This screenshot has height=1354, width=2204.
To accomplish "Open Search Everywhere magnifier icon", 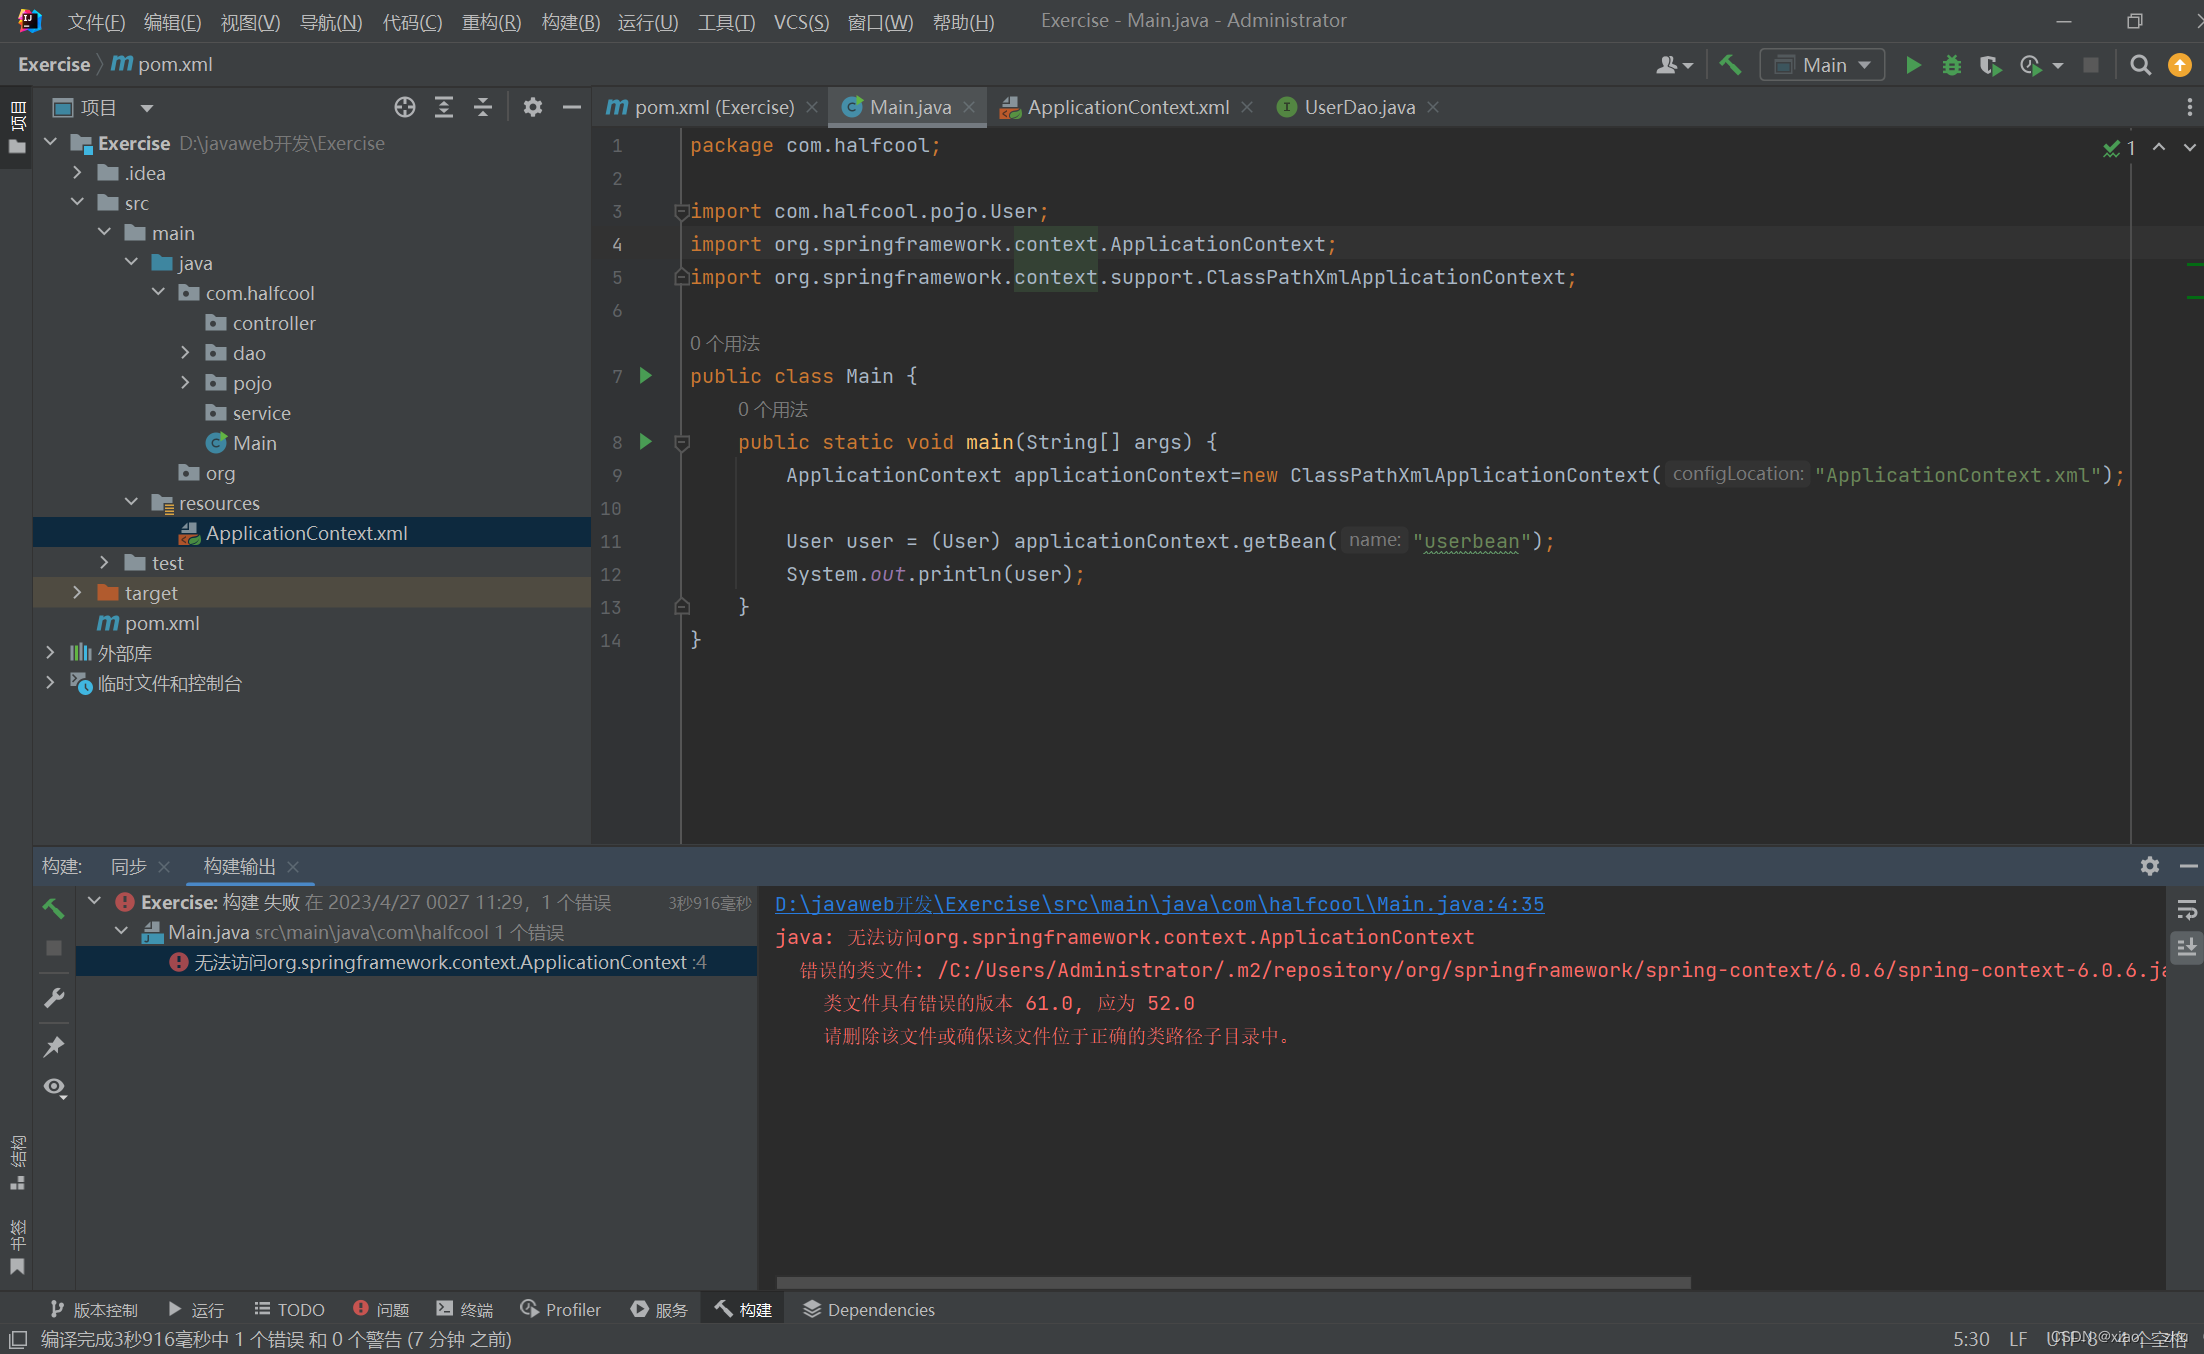I will 2140,65.
